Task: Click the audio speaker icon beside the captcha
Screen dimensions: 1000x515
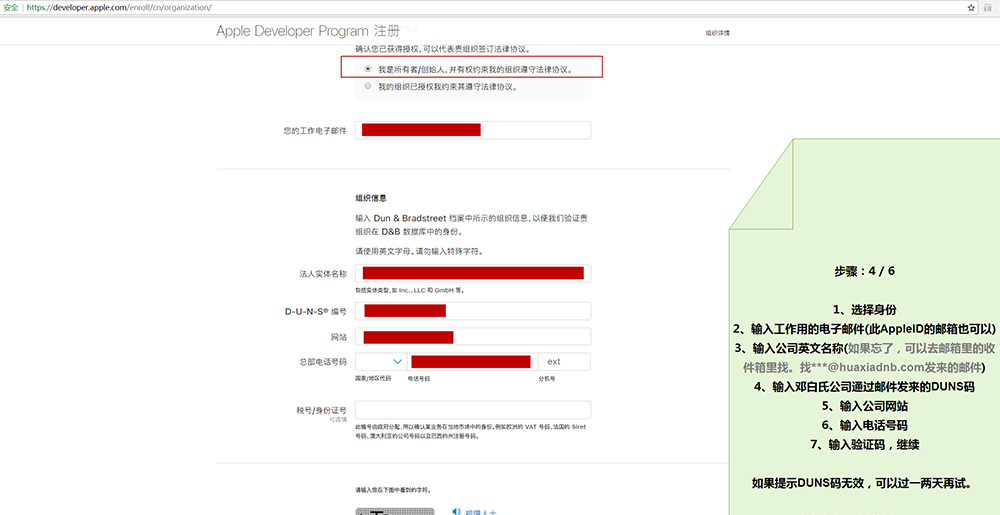Action: (456, 511)
